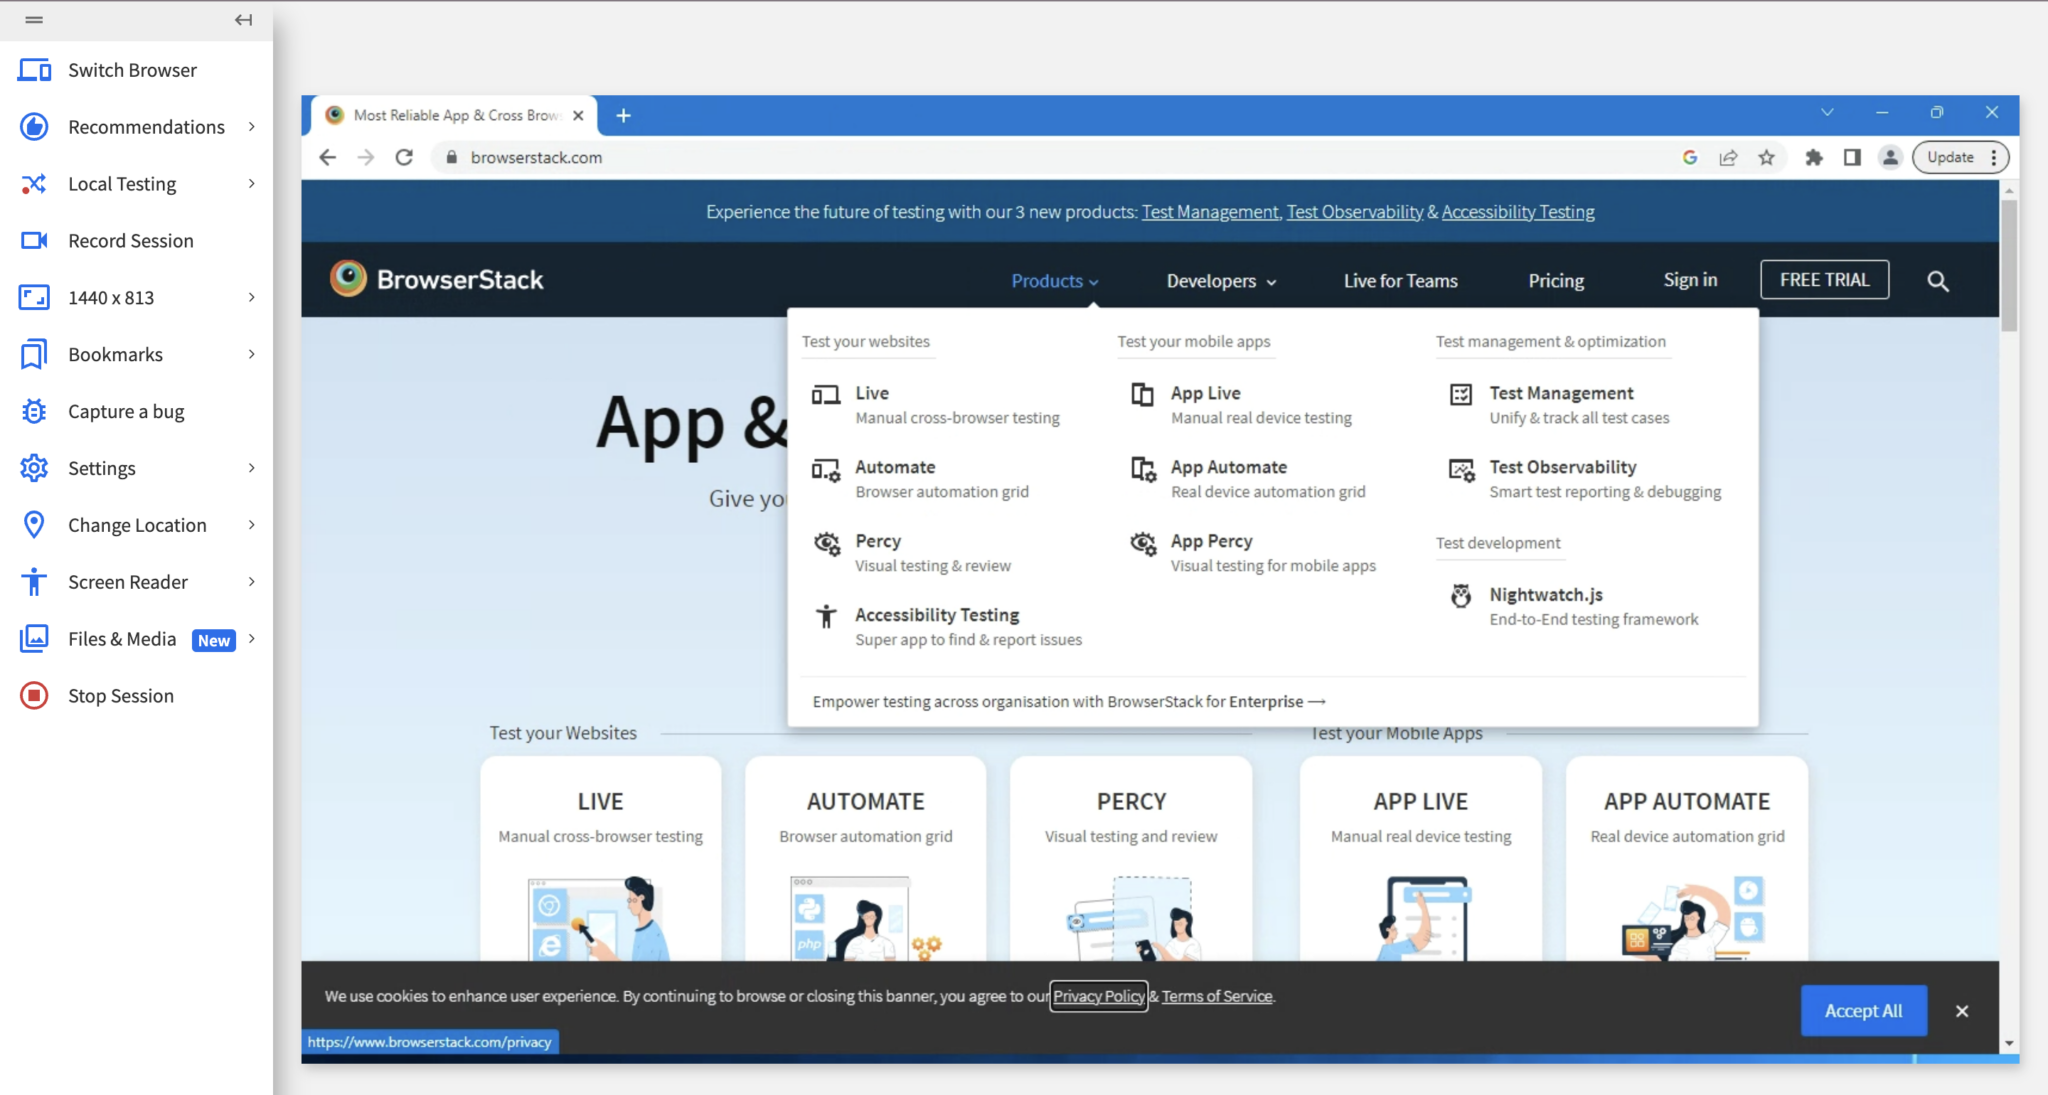Click the FREE TRIAL button
The image size is (2048, 1095).
click(1823, 279)
